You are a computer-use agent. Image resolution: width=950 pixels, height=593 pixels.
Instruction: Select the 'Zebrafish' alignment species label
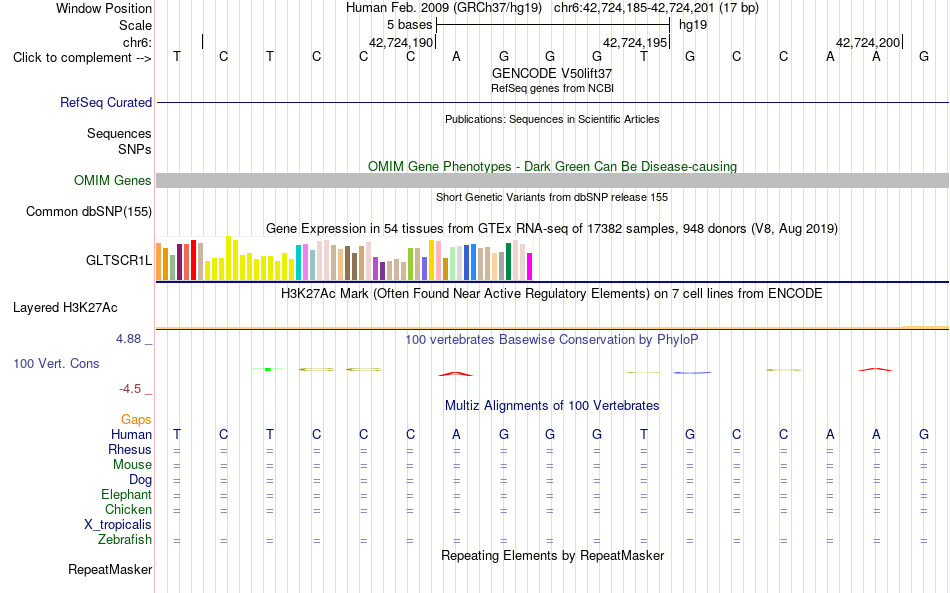(125, 540)
